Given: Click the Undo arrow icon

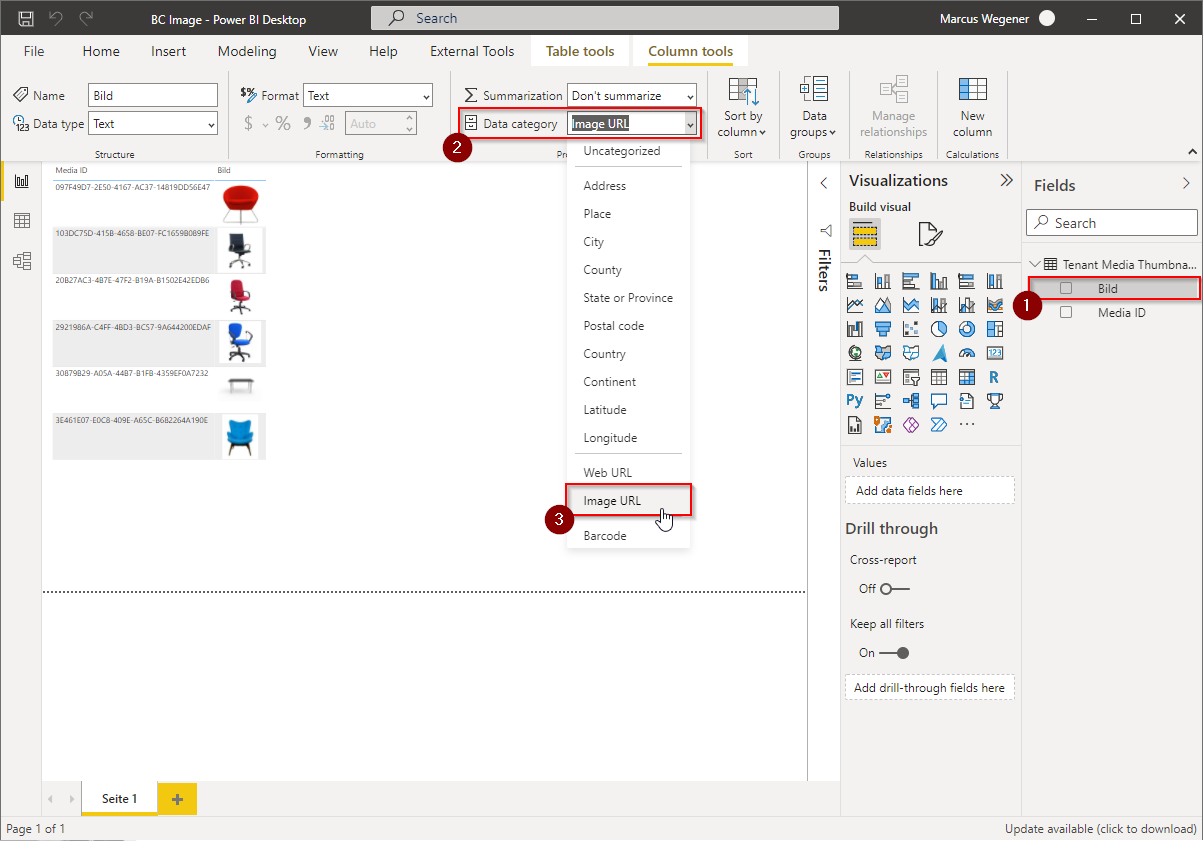Looking at the screenshot, I should tap(56, 19).
